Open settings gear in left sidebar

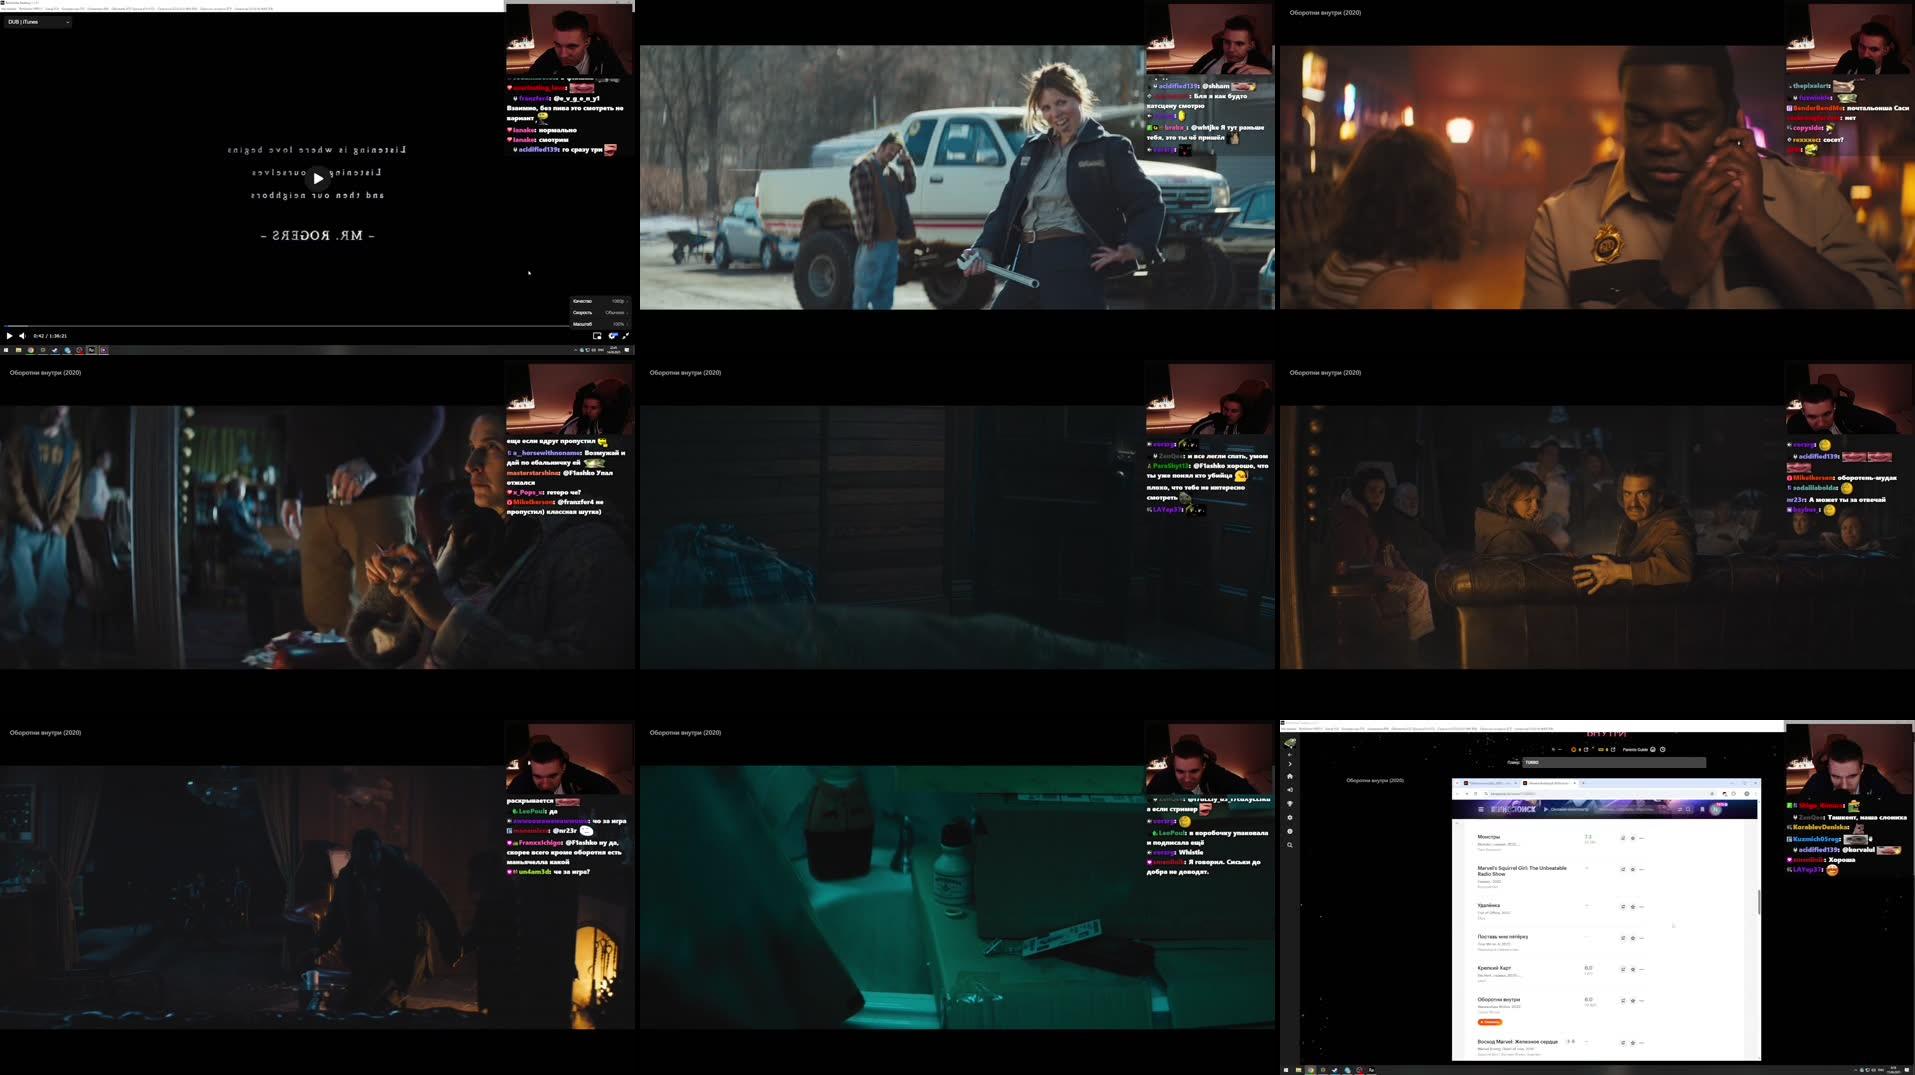click(x=1290, y=818)
